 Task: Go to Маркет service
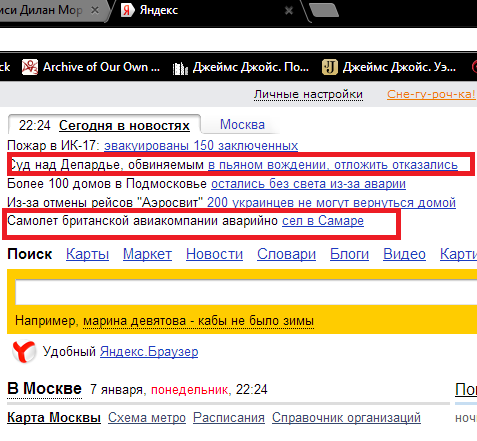(x=147, y=254)
